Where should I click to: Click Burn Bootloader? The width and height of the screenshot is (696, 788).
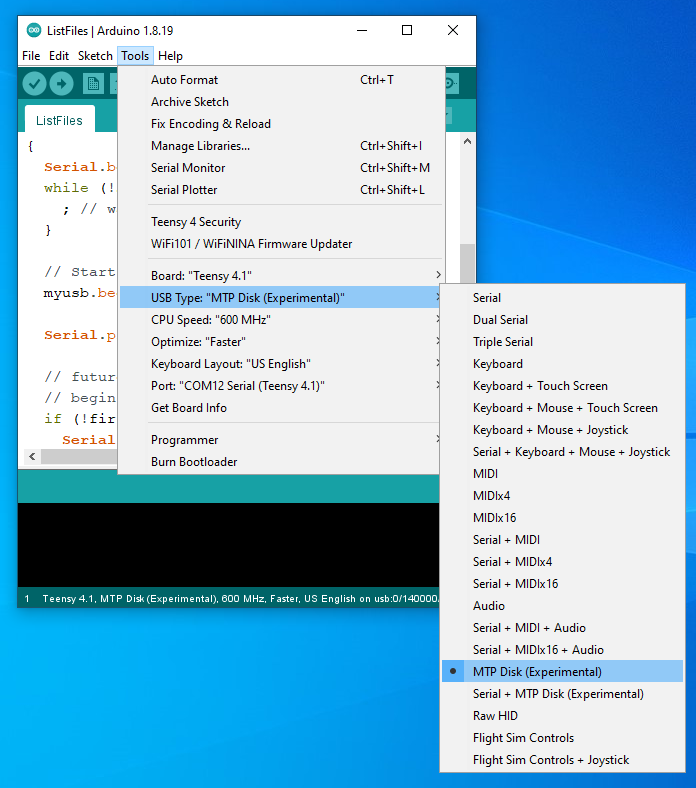point(281,462)
